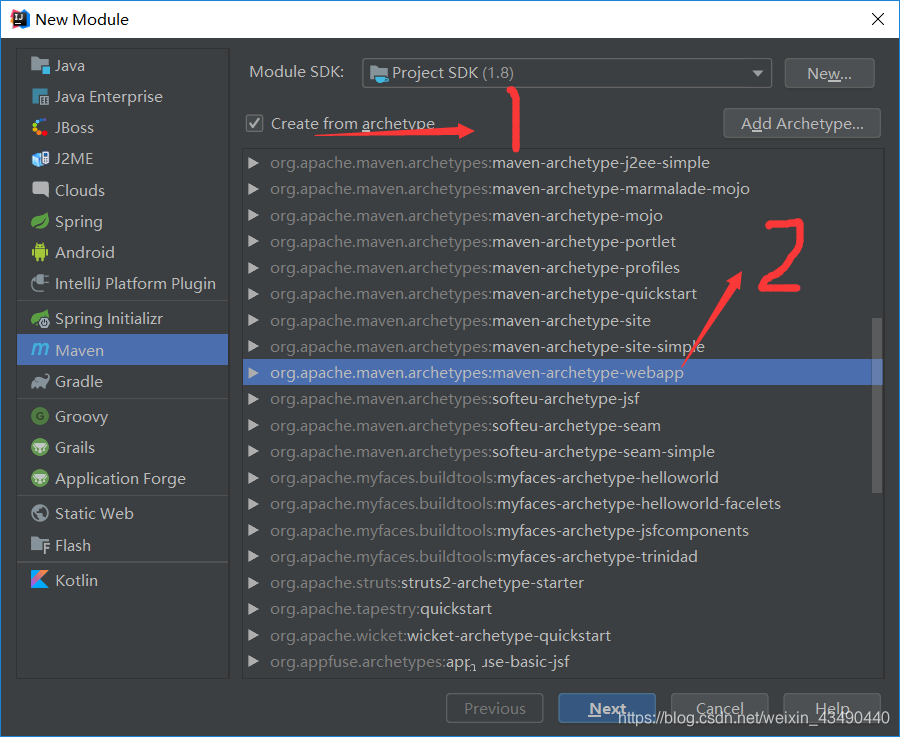Select Android module type
This screenshot has height=737, width=900.
tap(122, 252)
